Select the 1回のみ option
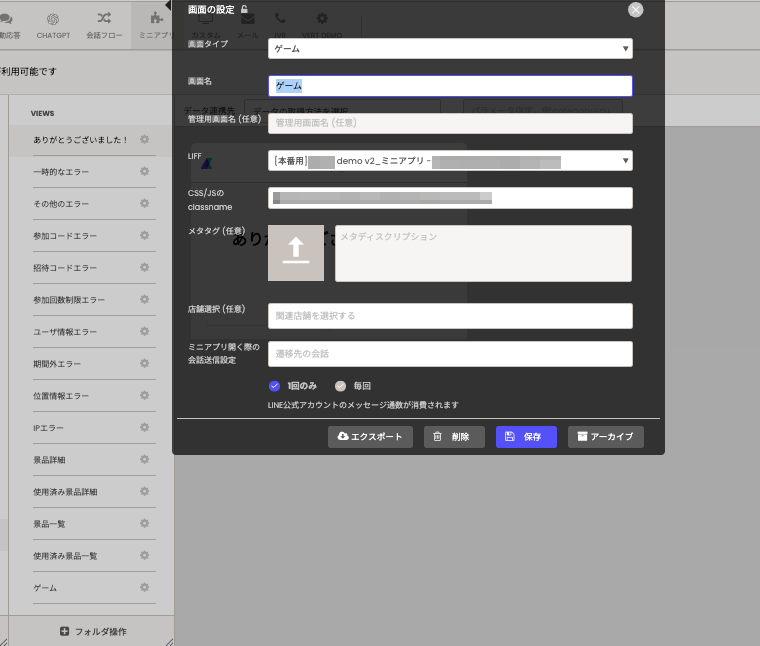Viewport: 760px width, 646px height. 275,386
